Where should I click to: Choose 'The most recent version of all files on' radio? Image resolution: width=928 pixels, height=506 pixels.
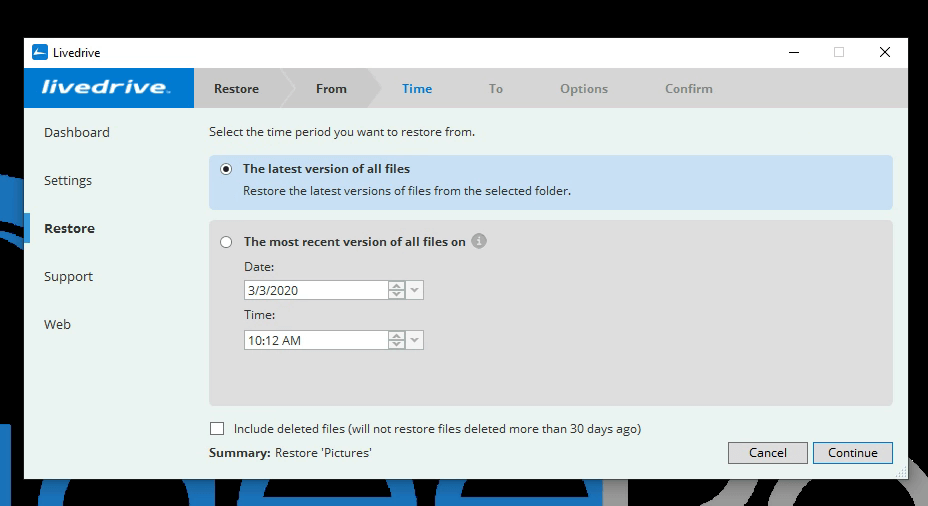[226, 242]
